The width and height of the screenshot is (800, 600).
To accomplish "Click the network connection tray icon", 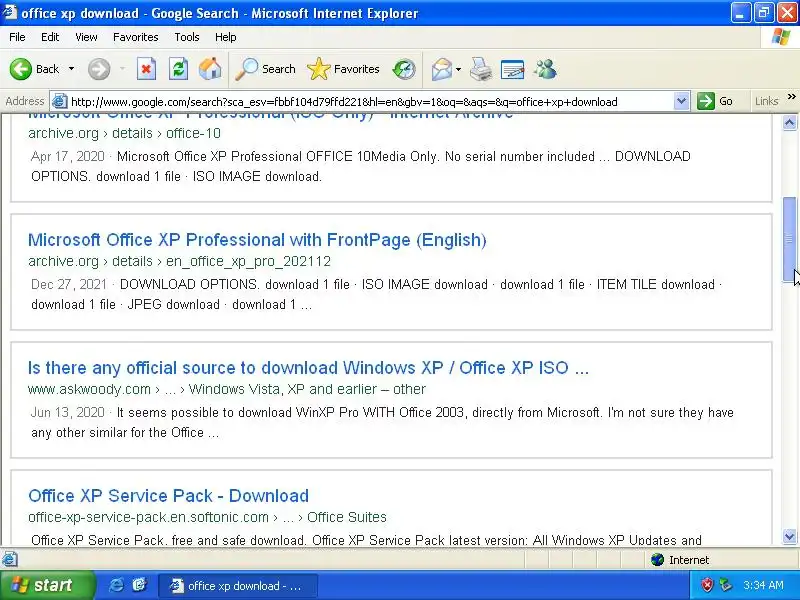I will [725, 585].
